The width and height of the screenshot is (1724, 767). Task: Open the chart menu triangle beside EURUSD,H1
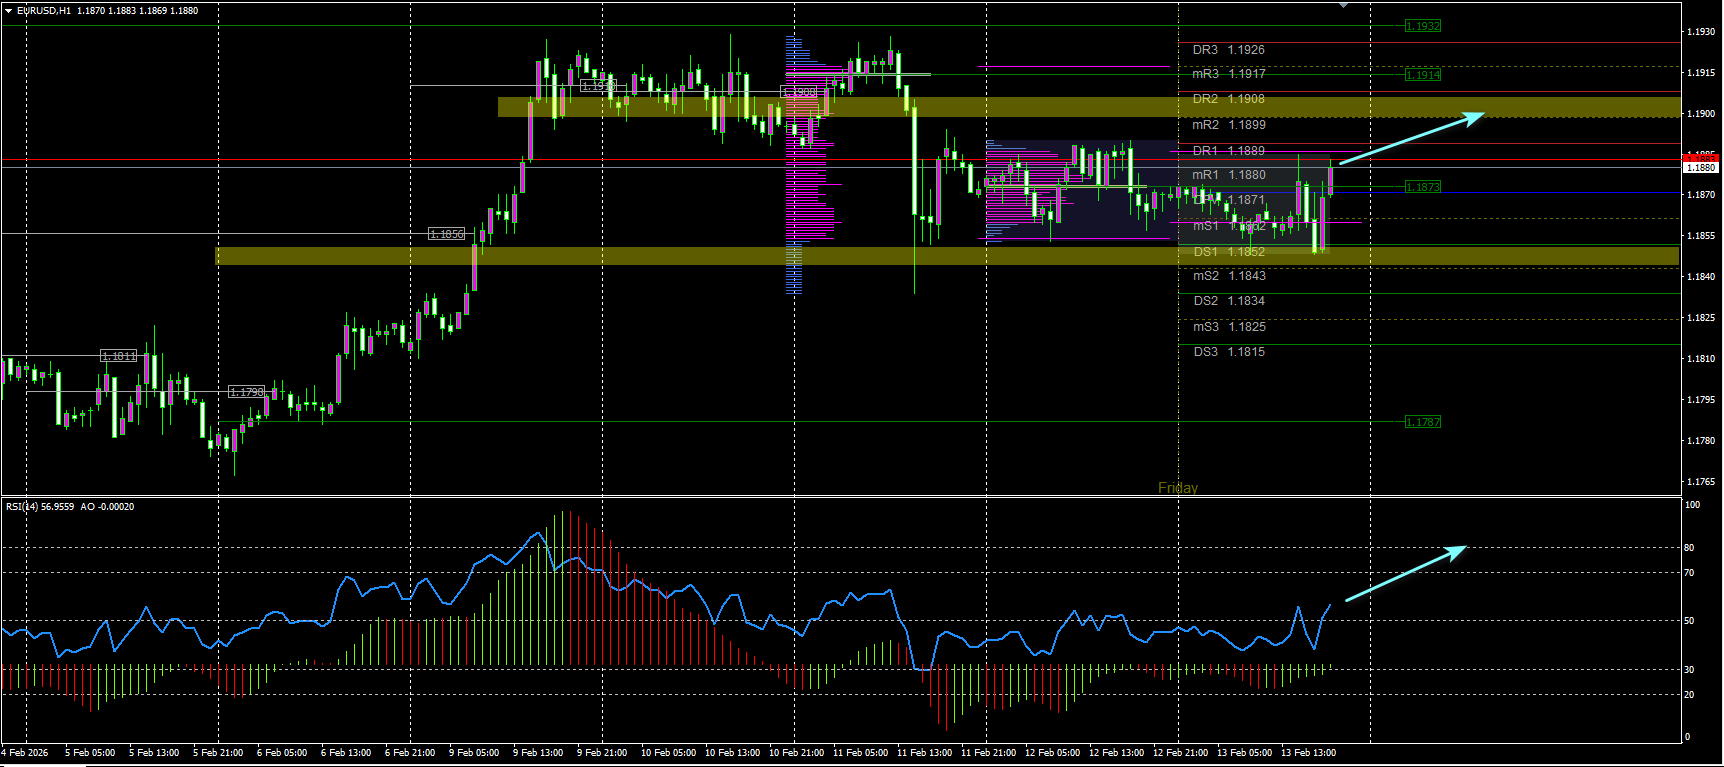(8, 10)
